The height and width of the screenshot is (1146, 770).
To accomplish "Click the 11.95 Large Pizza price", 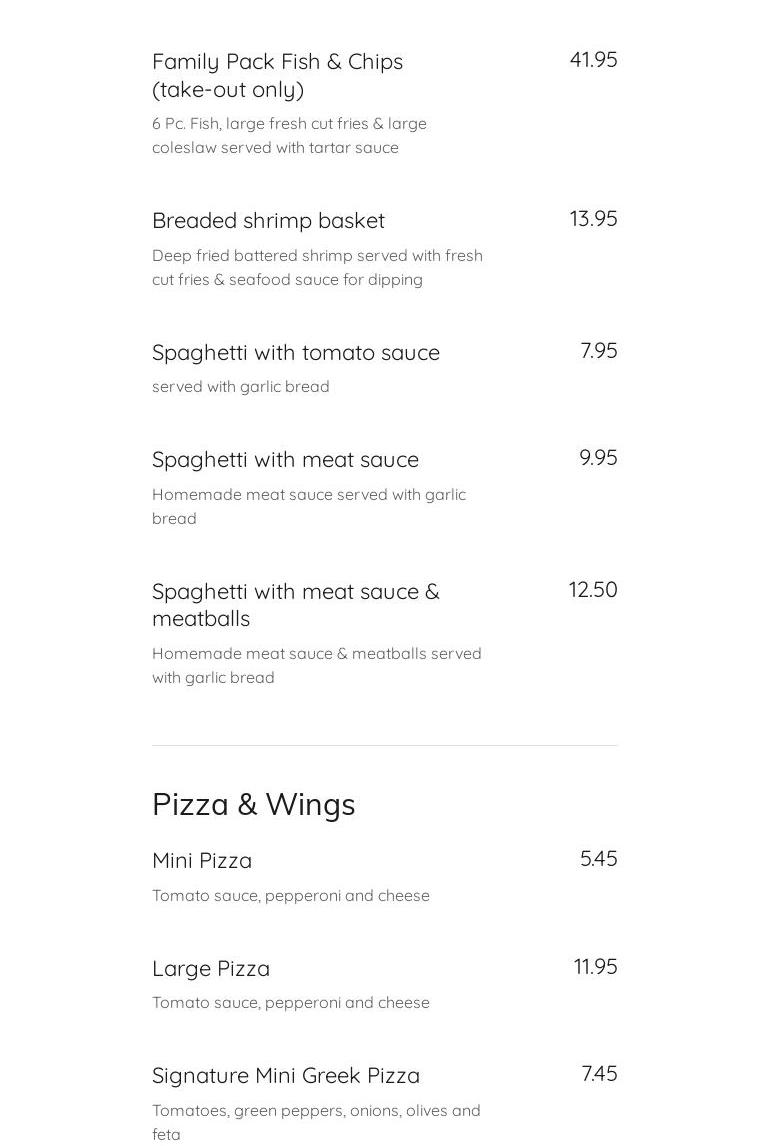I will click(x=595, y=967).
